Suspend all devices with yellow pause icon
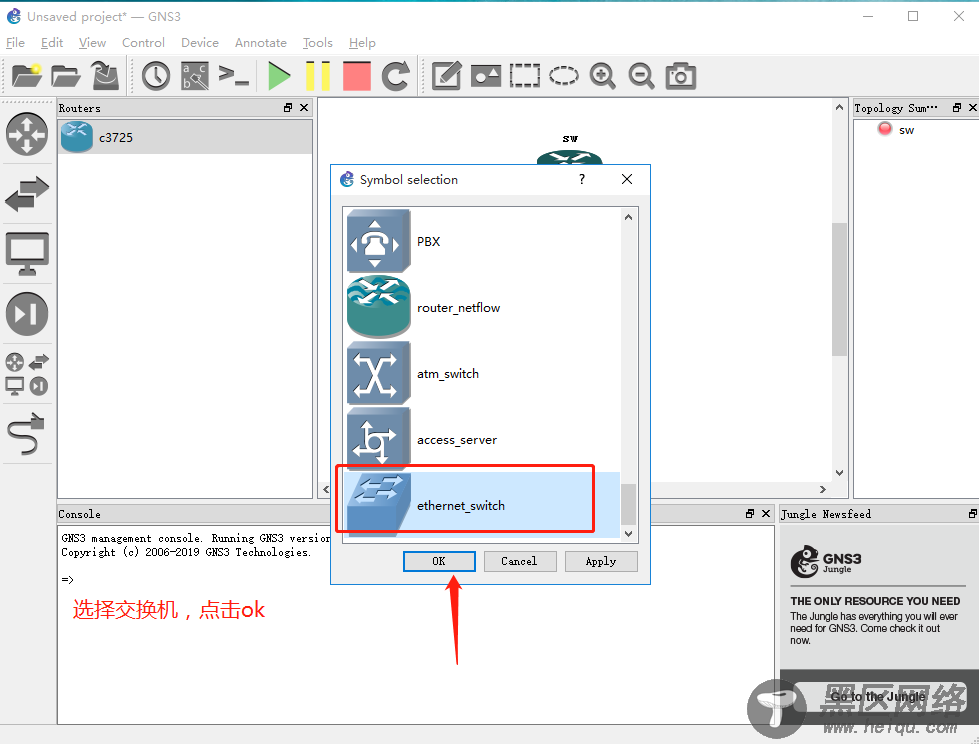 [x=318, y=76]
